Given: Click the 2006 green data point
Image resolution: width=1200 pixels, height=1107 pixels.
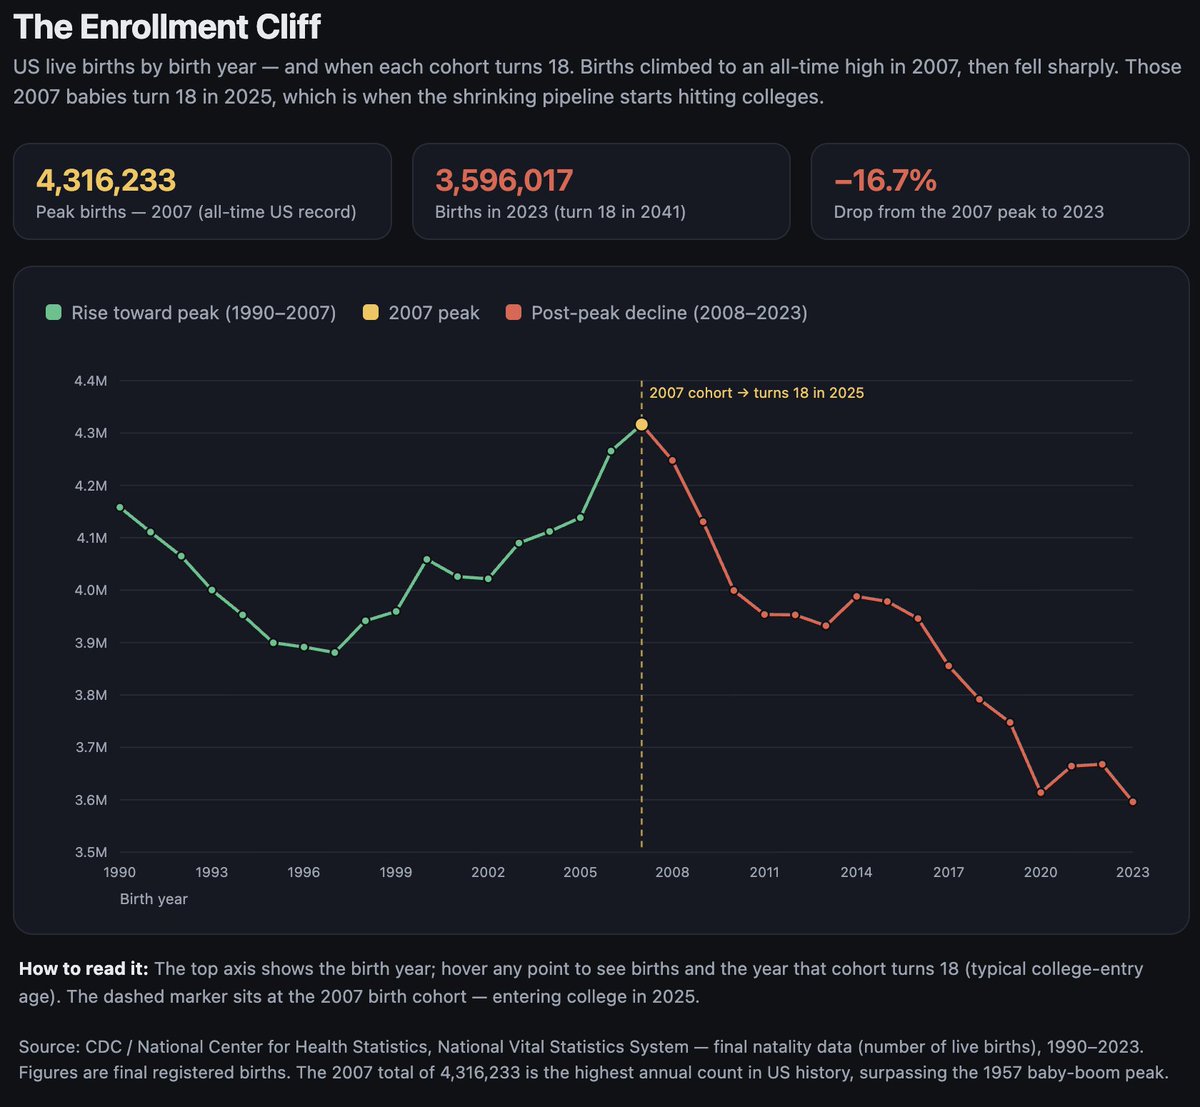Looking at the screenshot, I should 611,451.
